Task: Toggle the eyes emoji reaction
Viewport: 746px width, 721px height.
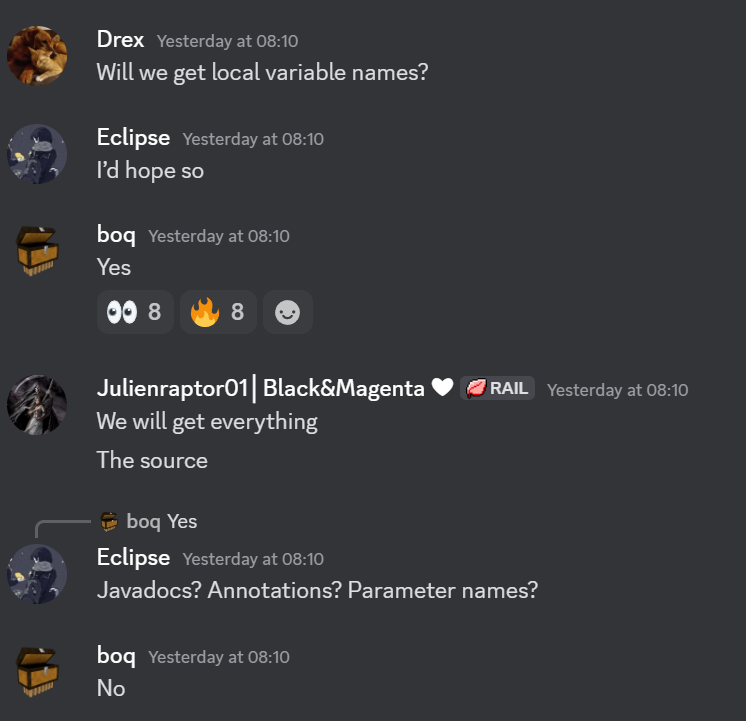Action: pyautogui.click(x=135, y=312)
